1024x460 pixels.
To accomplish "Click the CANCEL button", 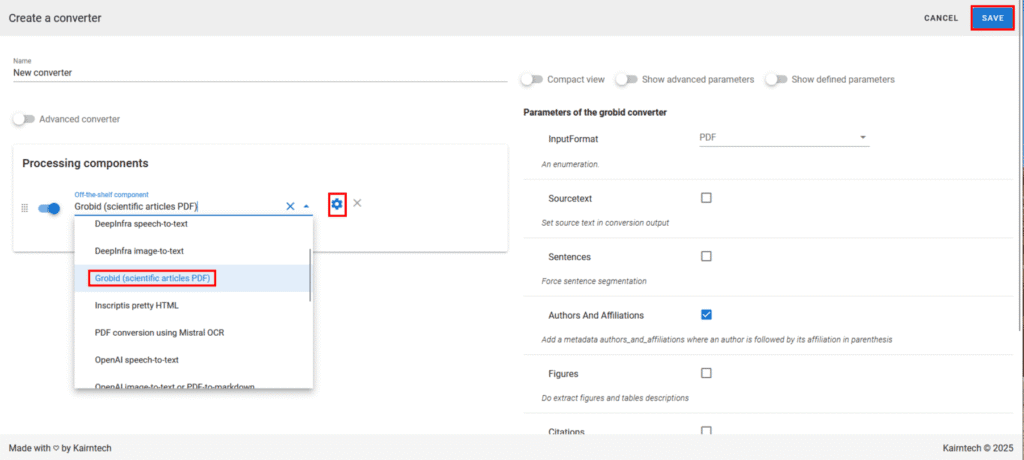I will [x=940, y=18].
